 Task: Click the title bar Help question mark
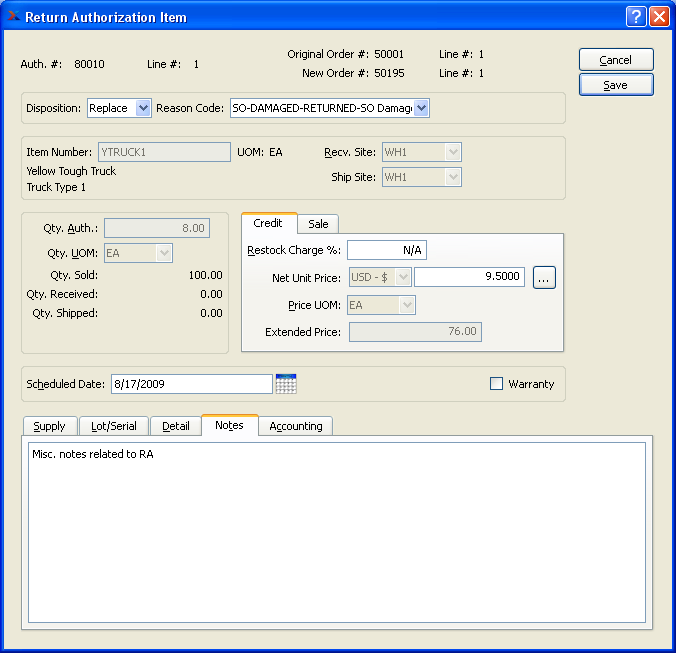click(636, 17)
